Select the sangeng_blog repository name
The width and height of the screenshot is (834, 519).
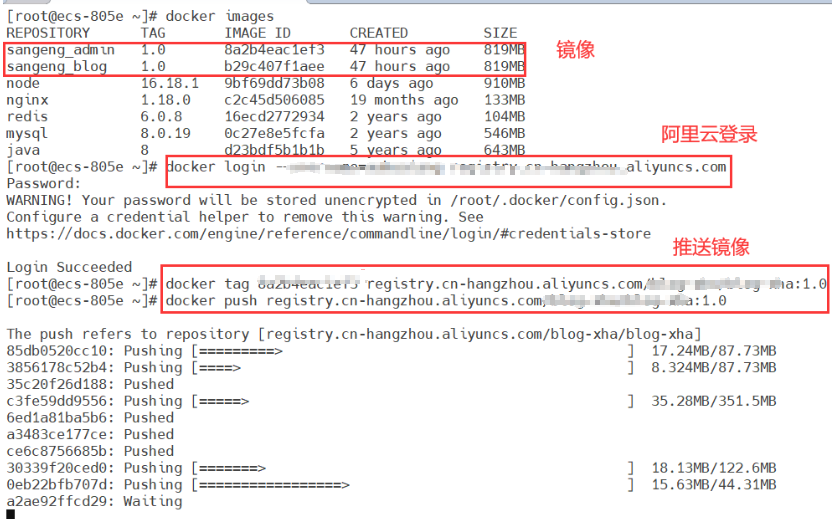coord(57,67)
